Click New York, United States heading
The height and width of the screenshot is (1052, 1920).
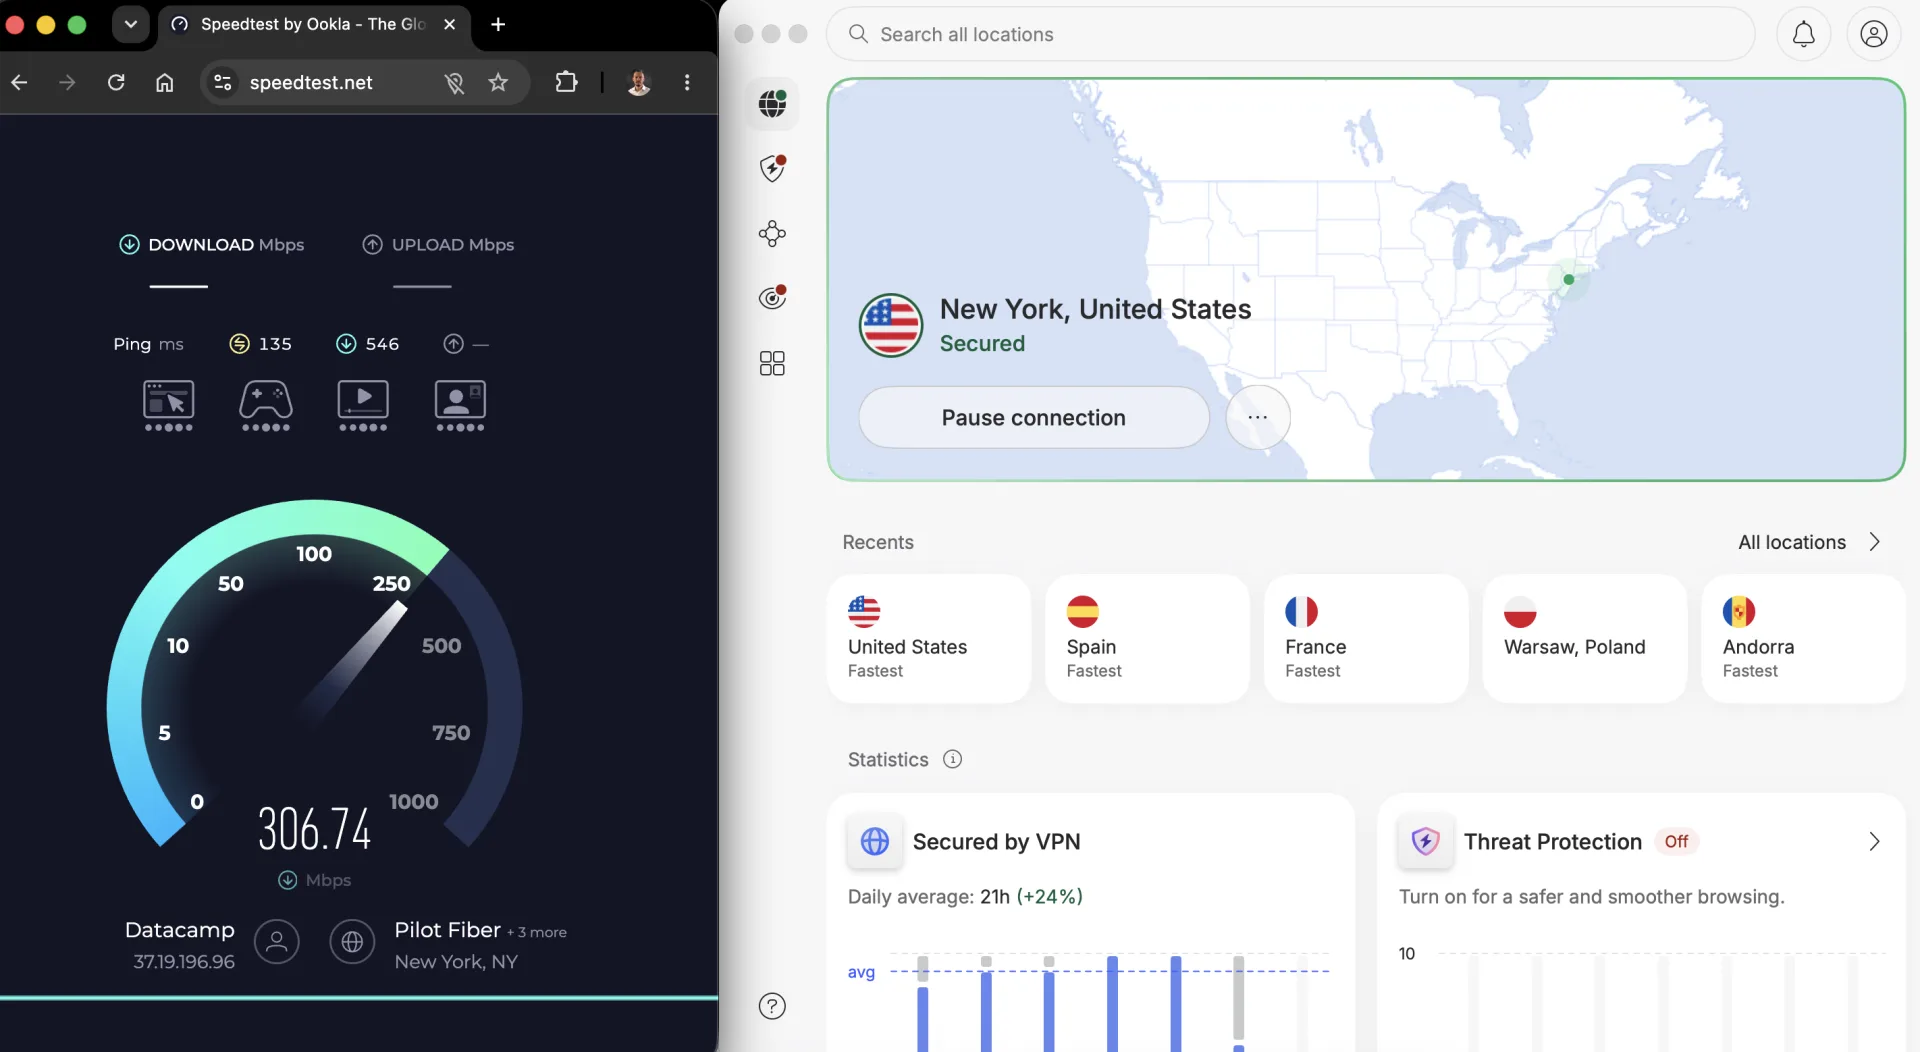tap(1095, 309)
